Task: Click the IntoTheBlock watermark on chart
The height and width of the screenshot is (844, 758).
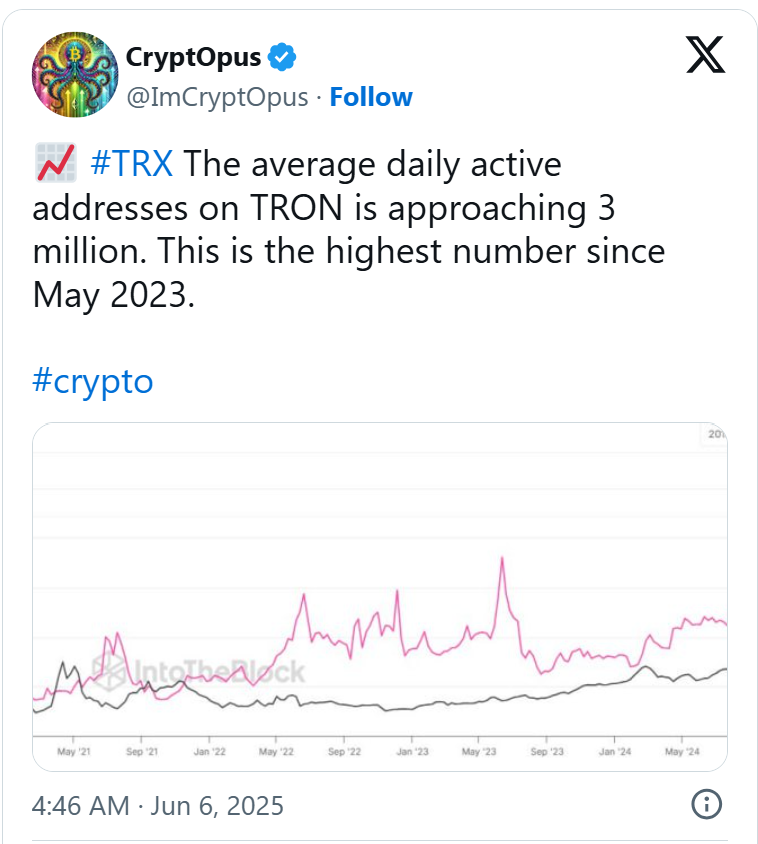Action: tap(198, 672)
